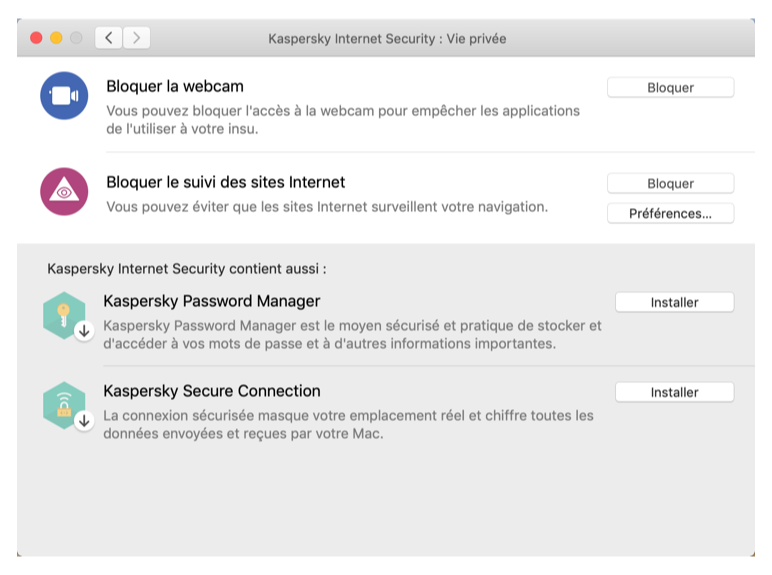Open Préférences for website tracking
Image resolution: width=772 pixels, height=575 pixels.
coord(671,214)
